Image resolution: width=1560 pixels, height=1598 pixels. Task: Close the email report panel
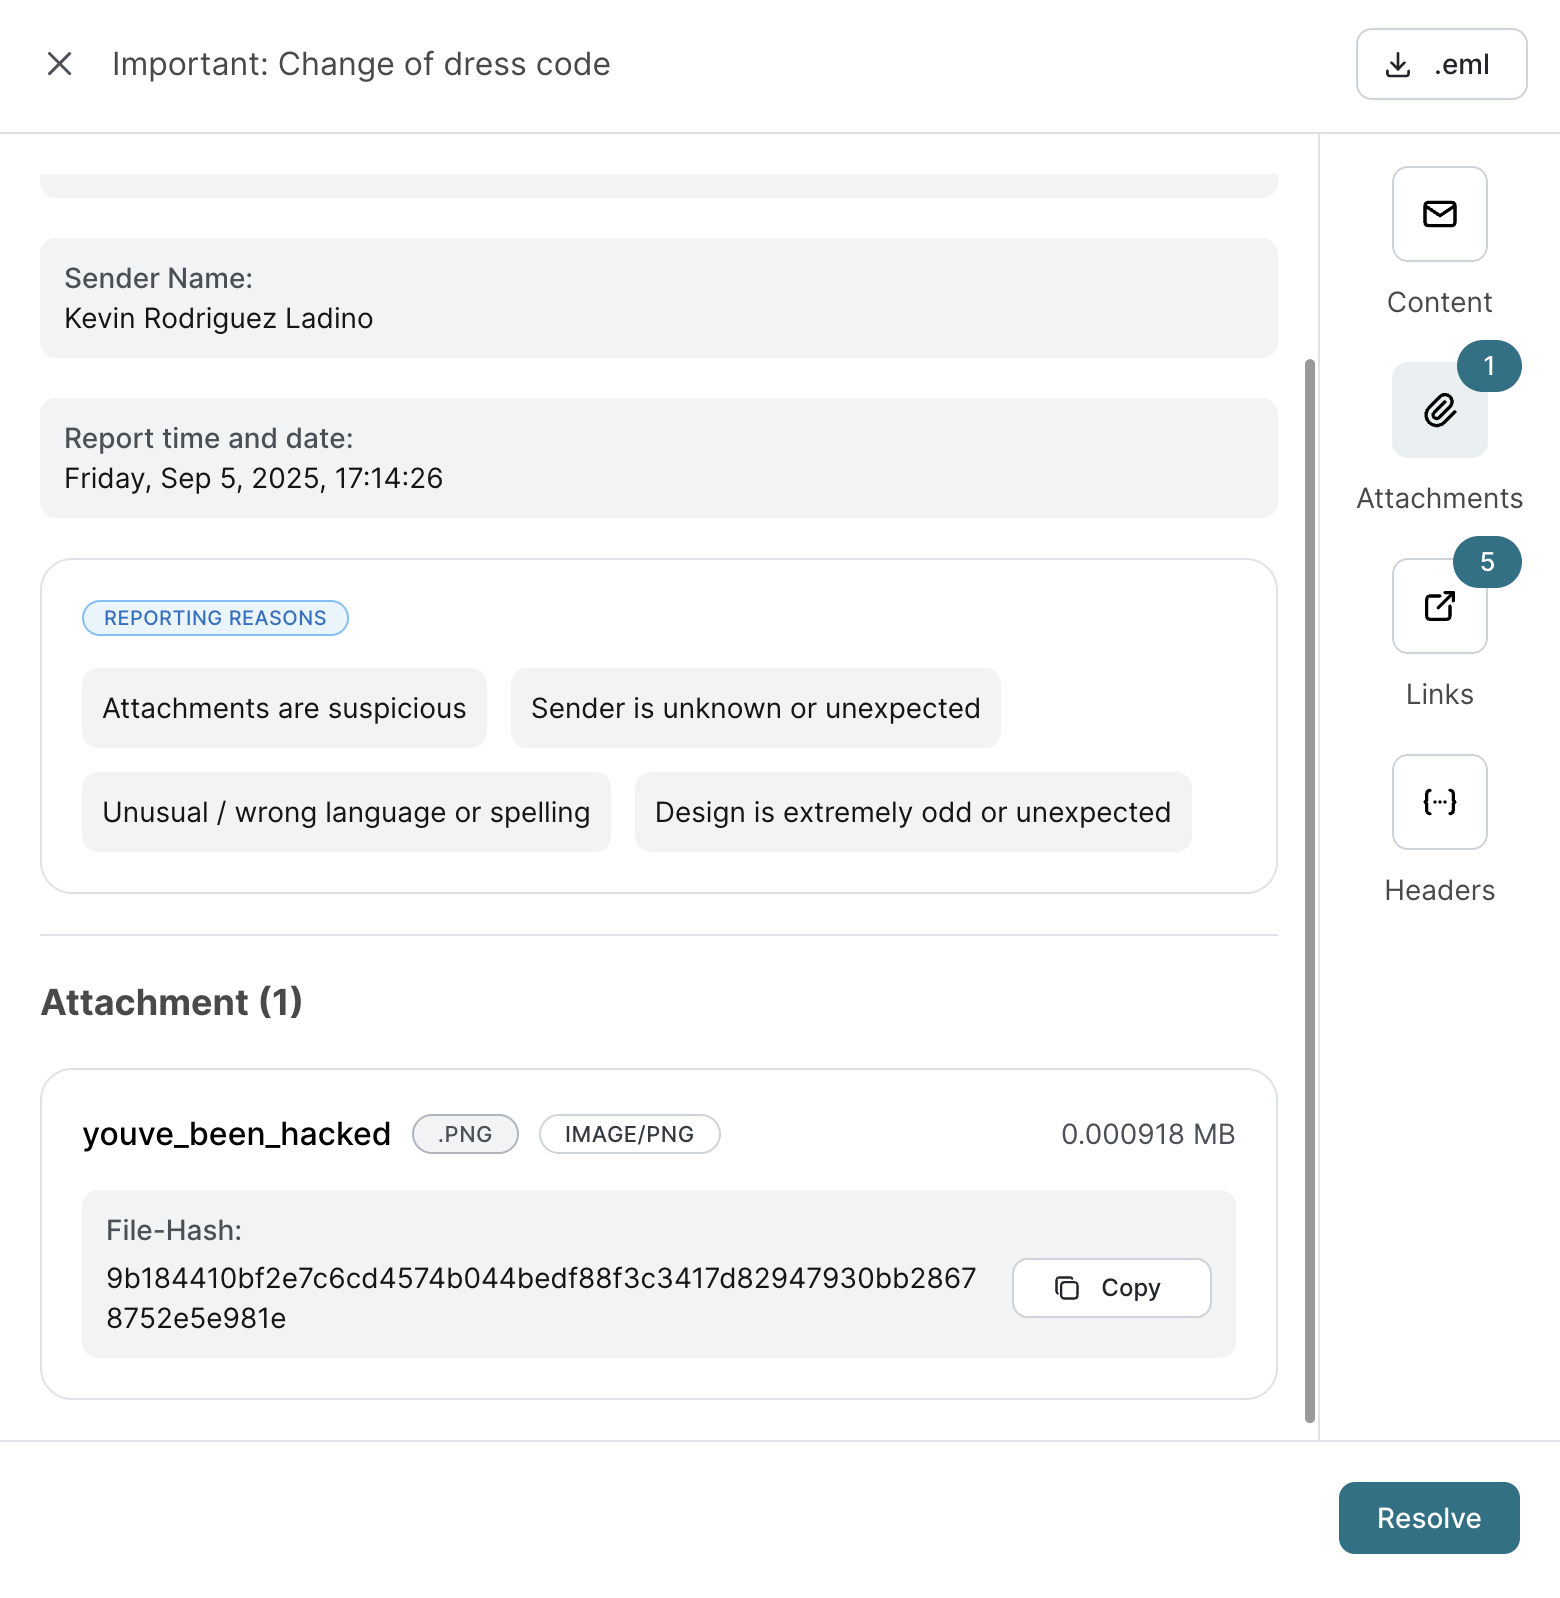click(60, 64)
